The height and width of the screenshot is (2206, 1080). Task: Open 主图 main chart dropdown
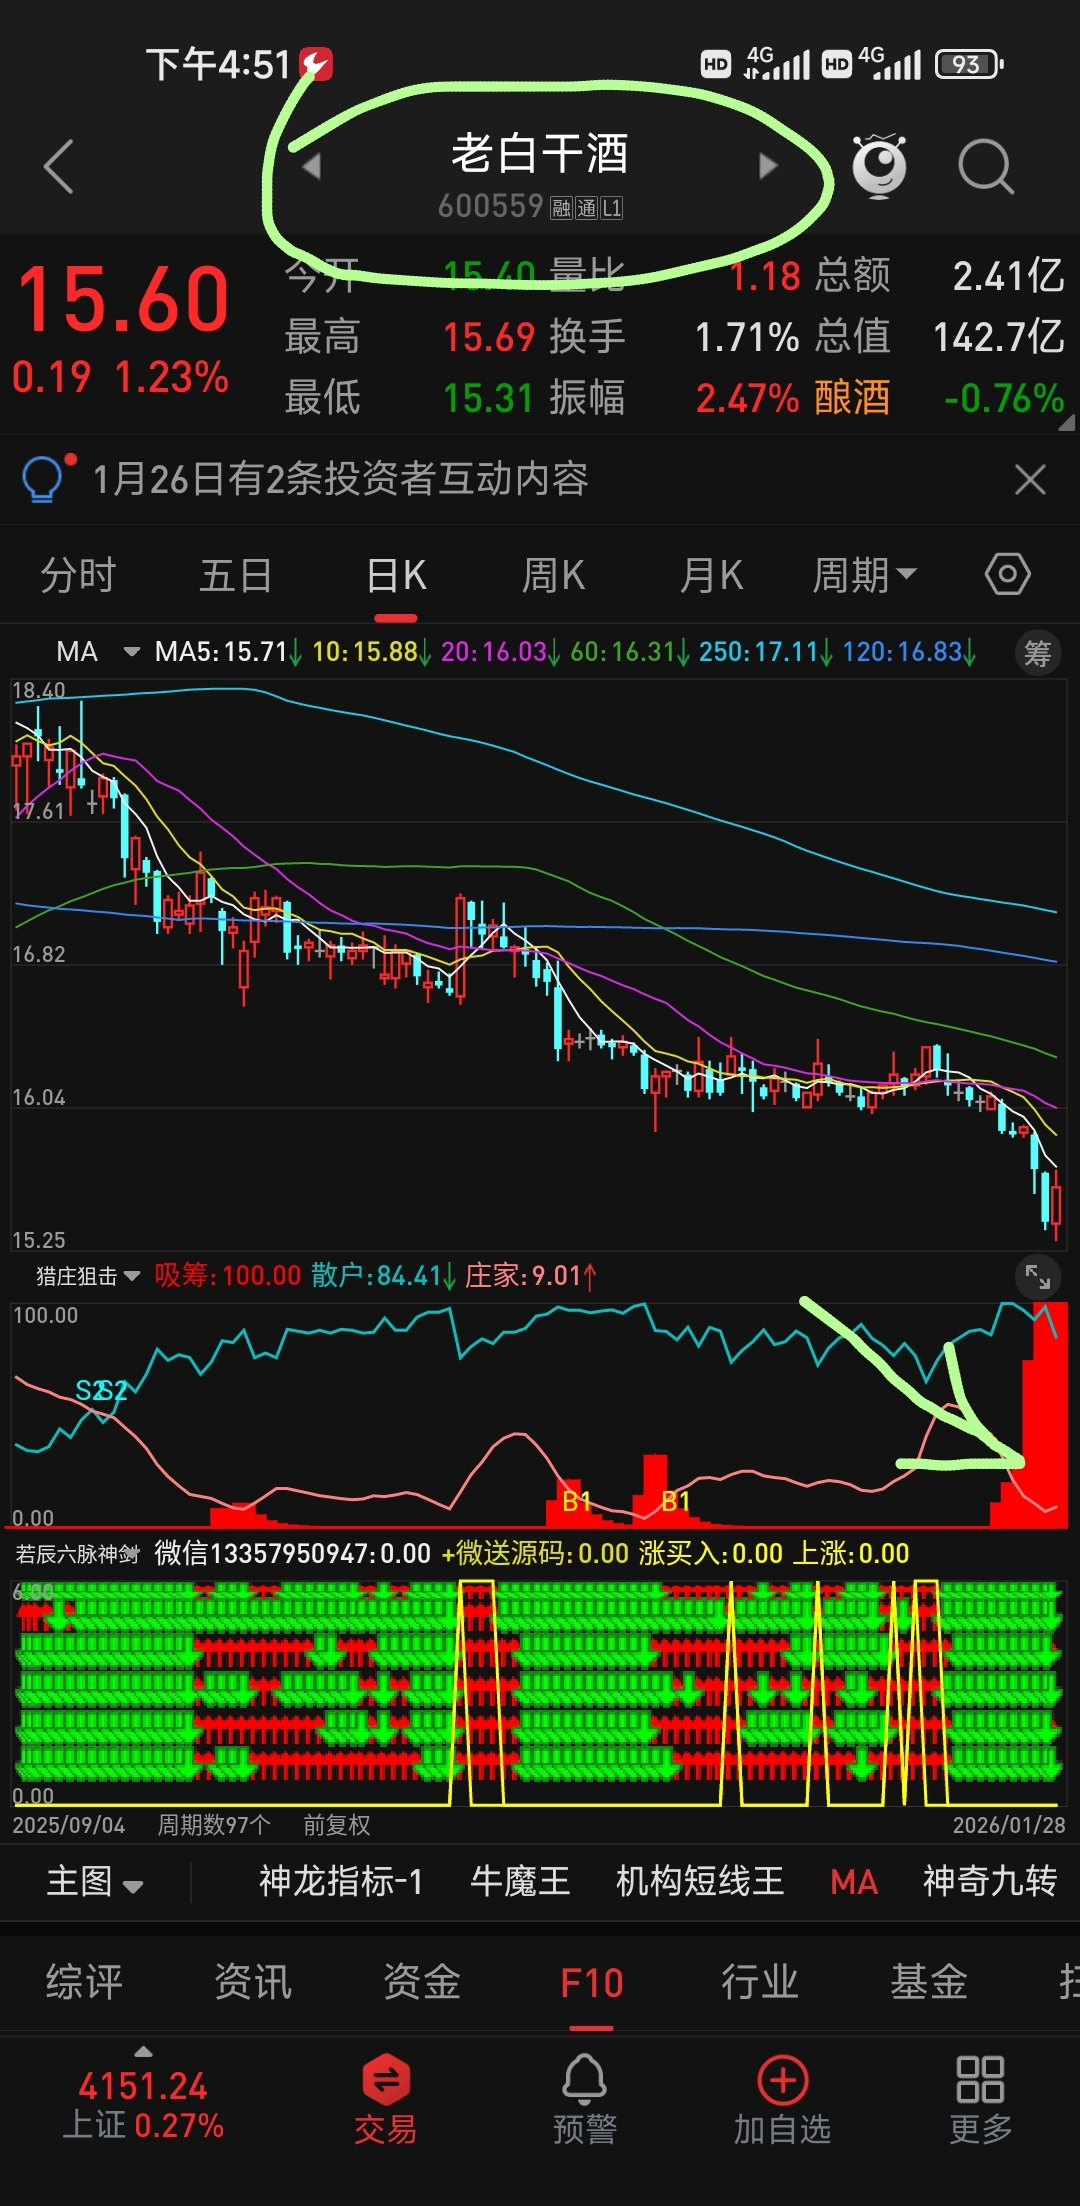pos(95,1882)
